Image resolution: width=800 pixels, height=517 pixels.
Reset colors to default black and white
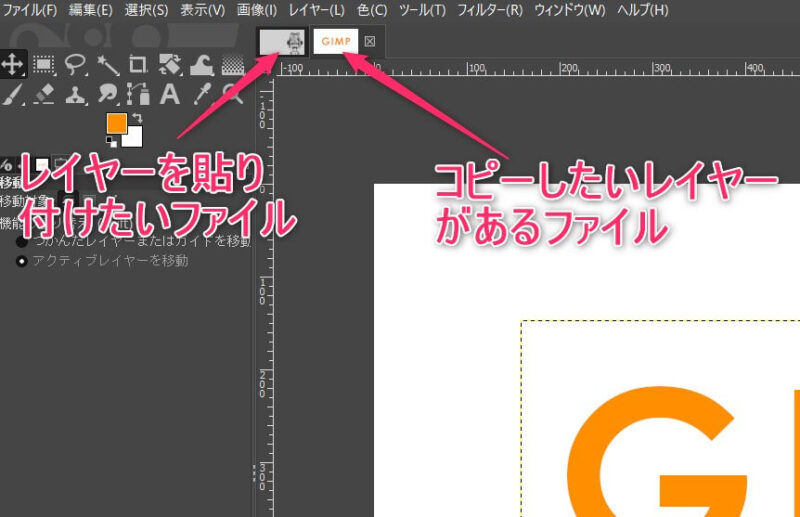point(111,141)
